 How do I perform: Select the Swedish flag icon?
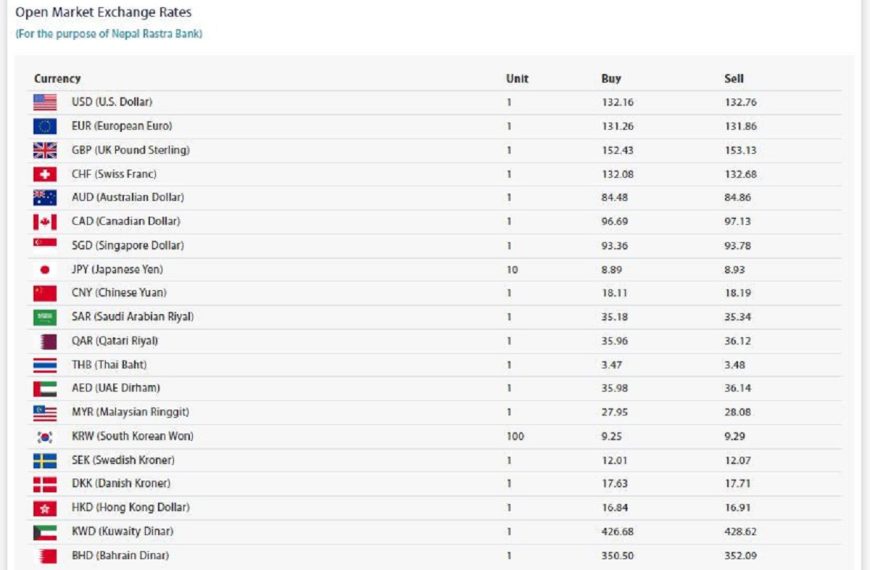click(45, 461)
